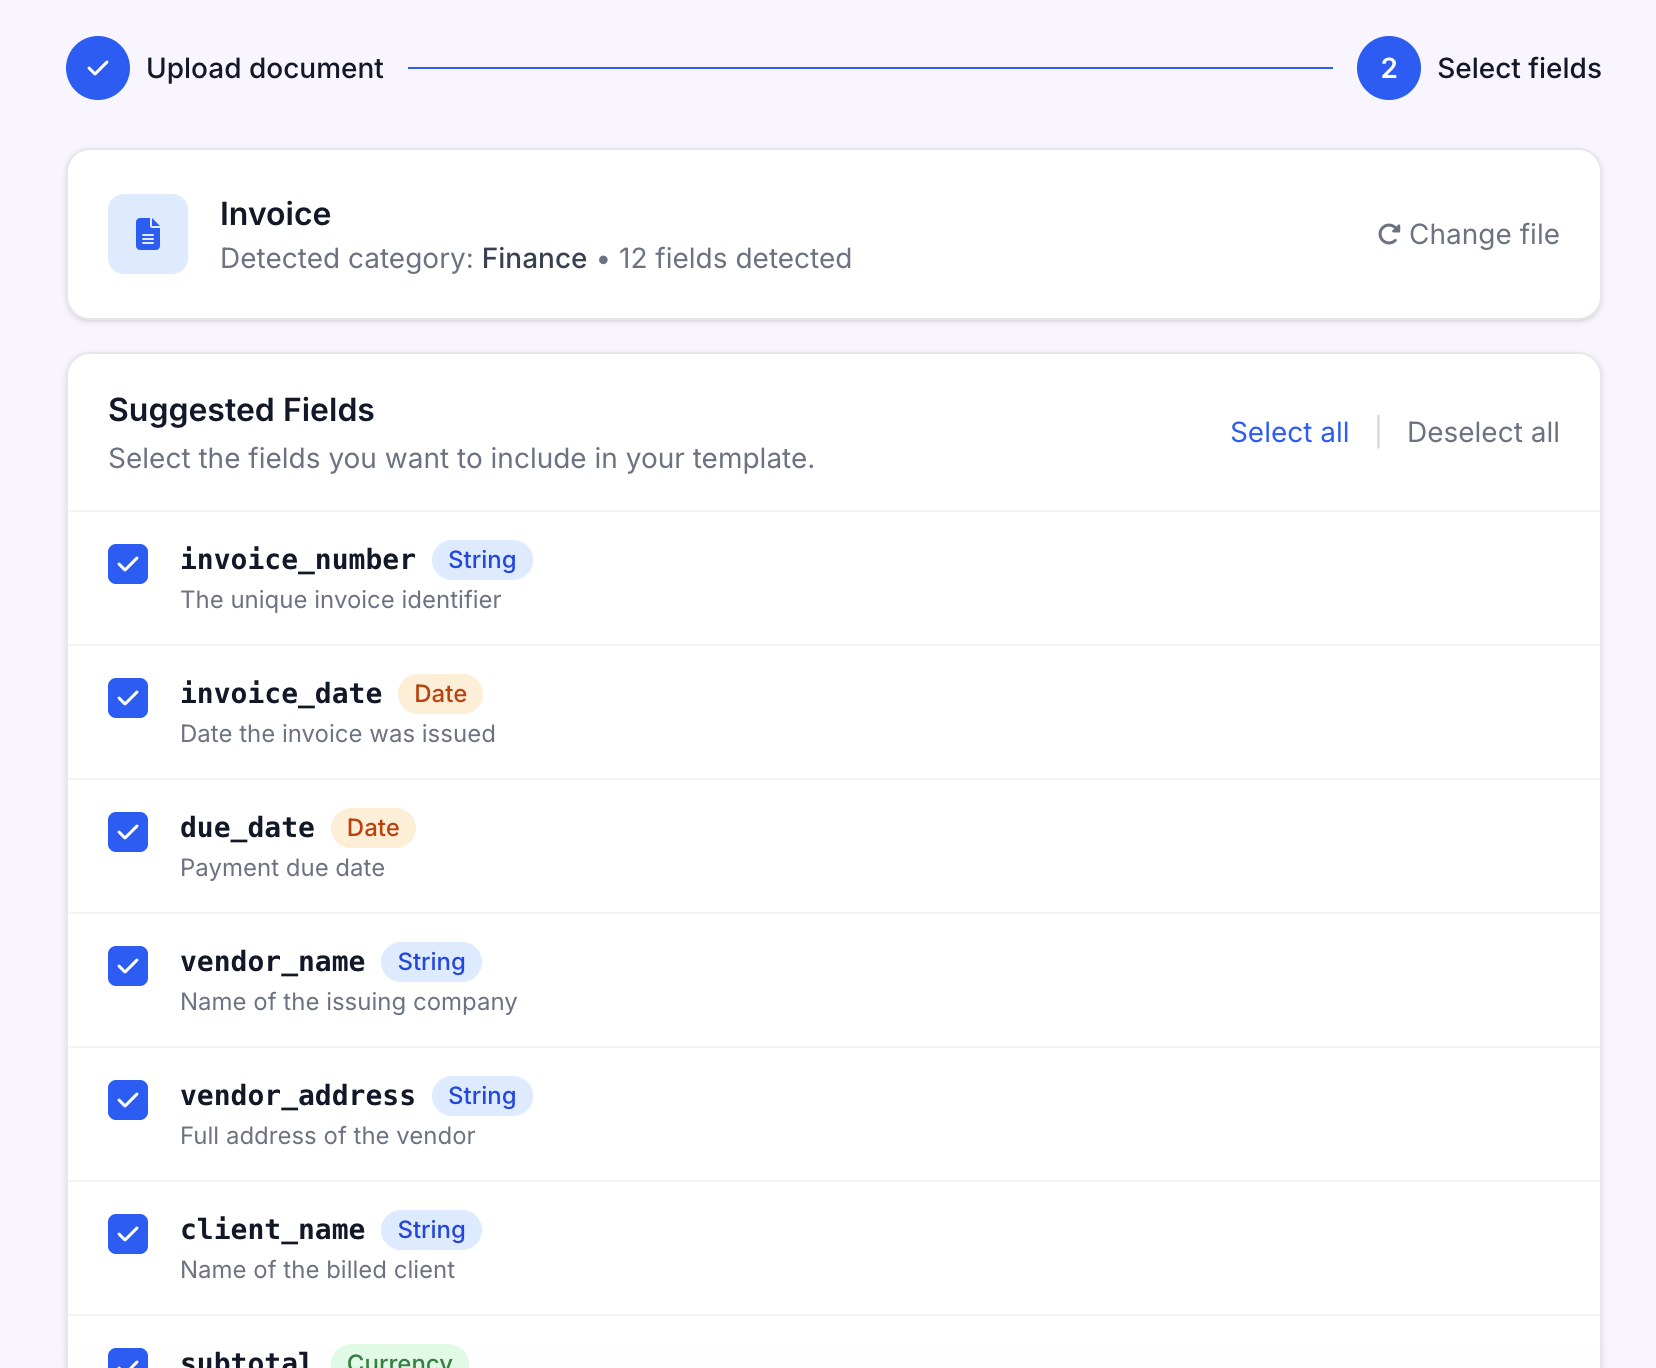
Task: Uncheck the invoice_number field checkbox
Action: (x=128, y=564)
